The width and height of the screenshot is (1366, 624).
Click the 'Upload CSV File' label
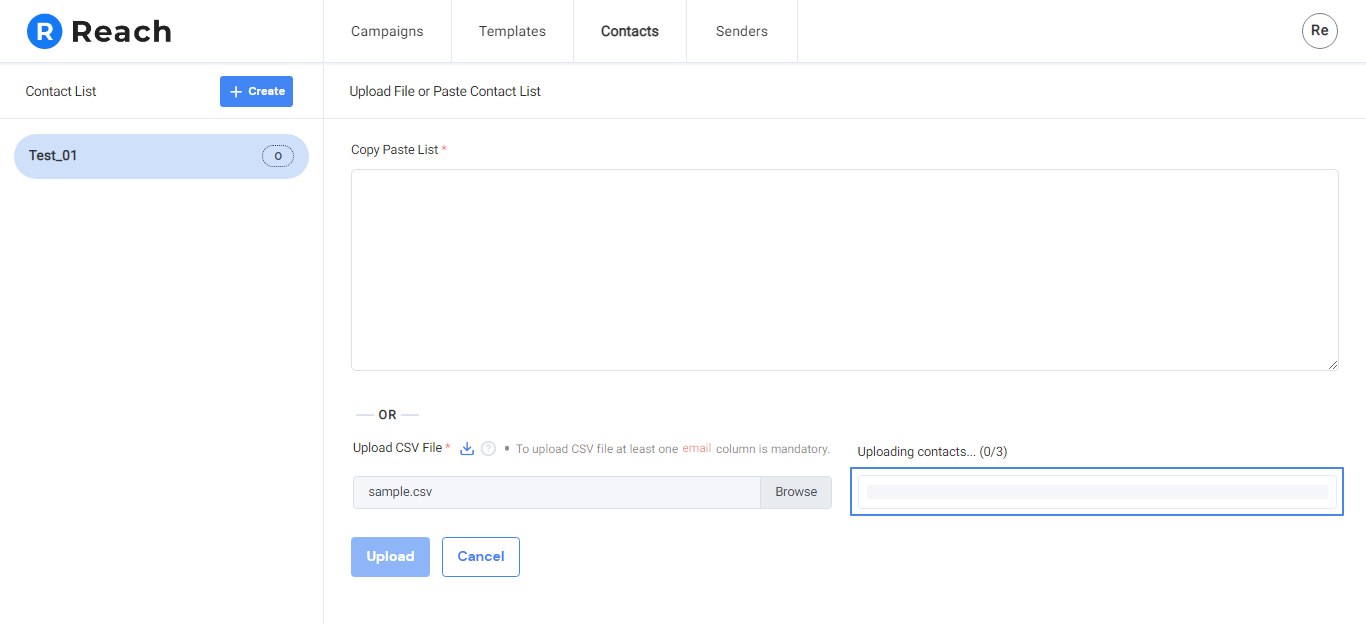397,448
